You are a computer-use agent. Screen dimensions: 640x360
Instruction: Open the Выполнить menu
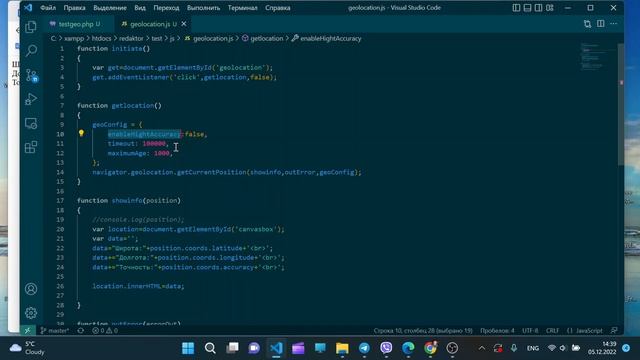[203, 8]
